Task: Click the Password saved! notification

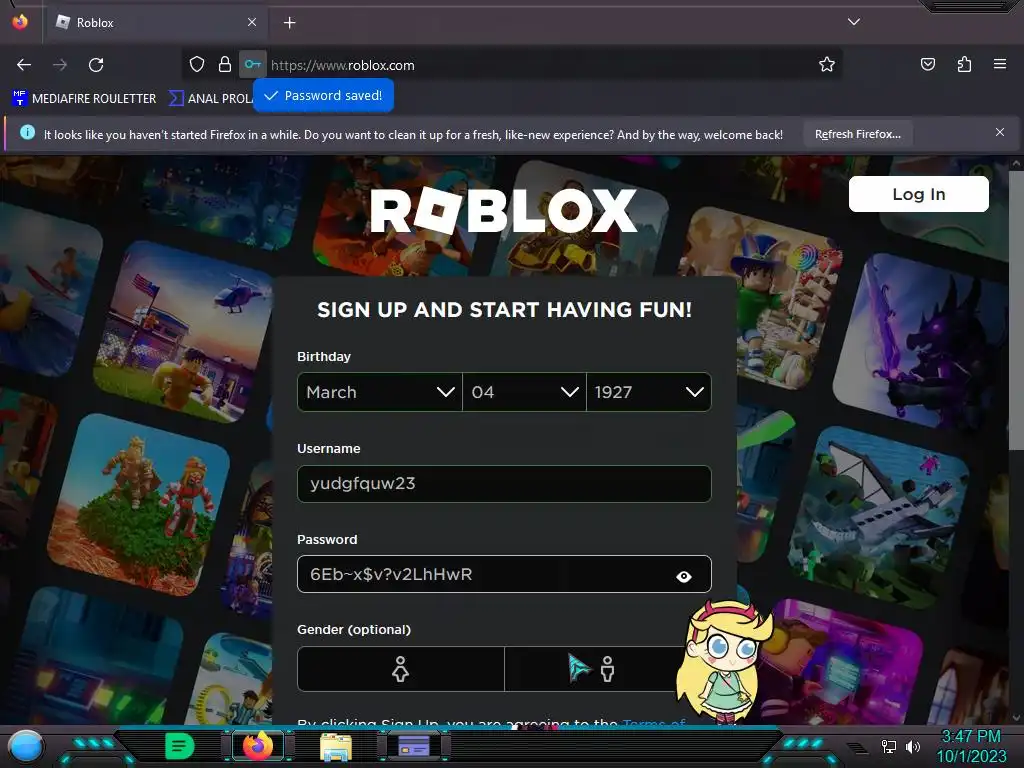Action: coord(323,95)
